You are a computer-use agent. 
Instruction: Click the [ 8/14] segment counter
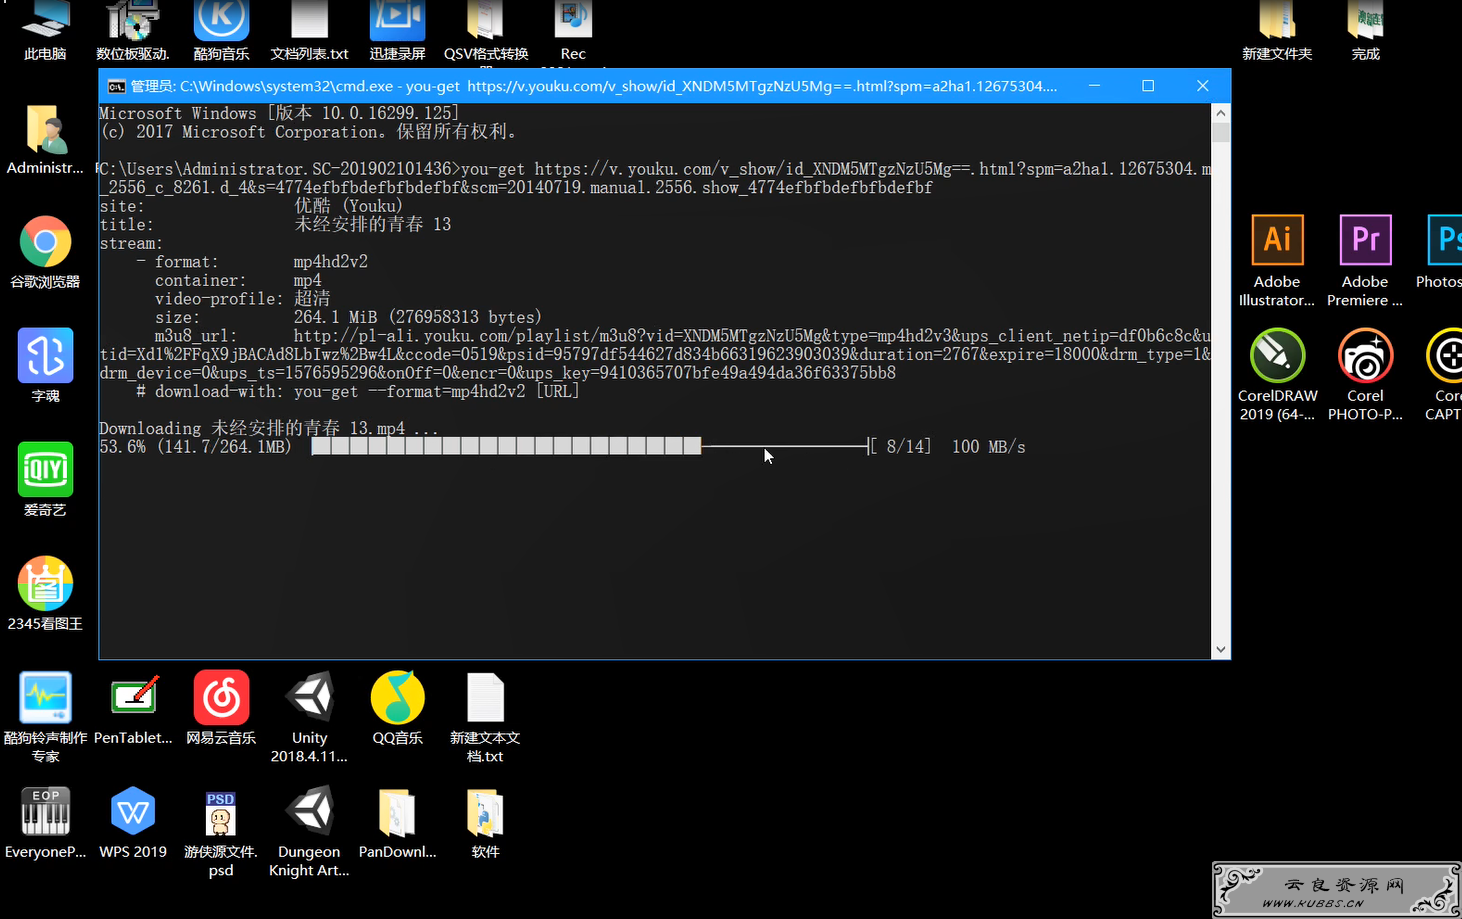pos(900,446)
